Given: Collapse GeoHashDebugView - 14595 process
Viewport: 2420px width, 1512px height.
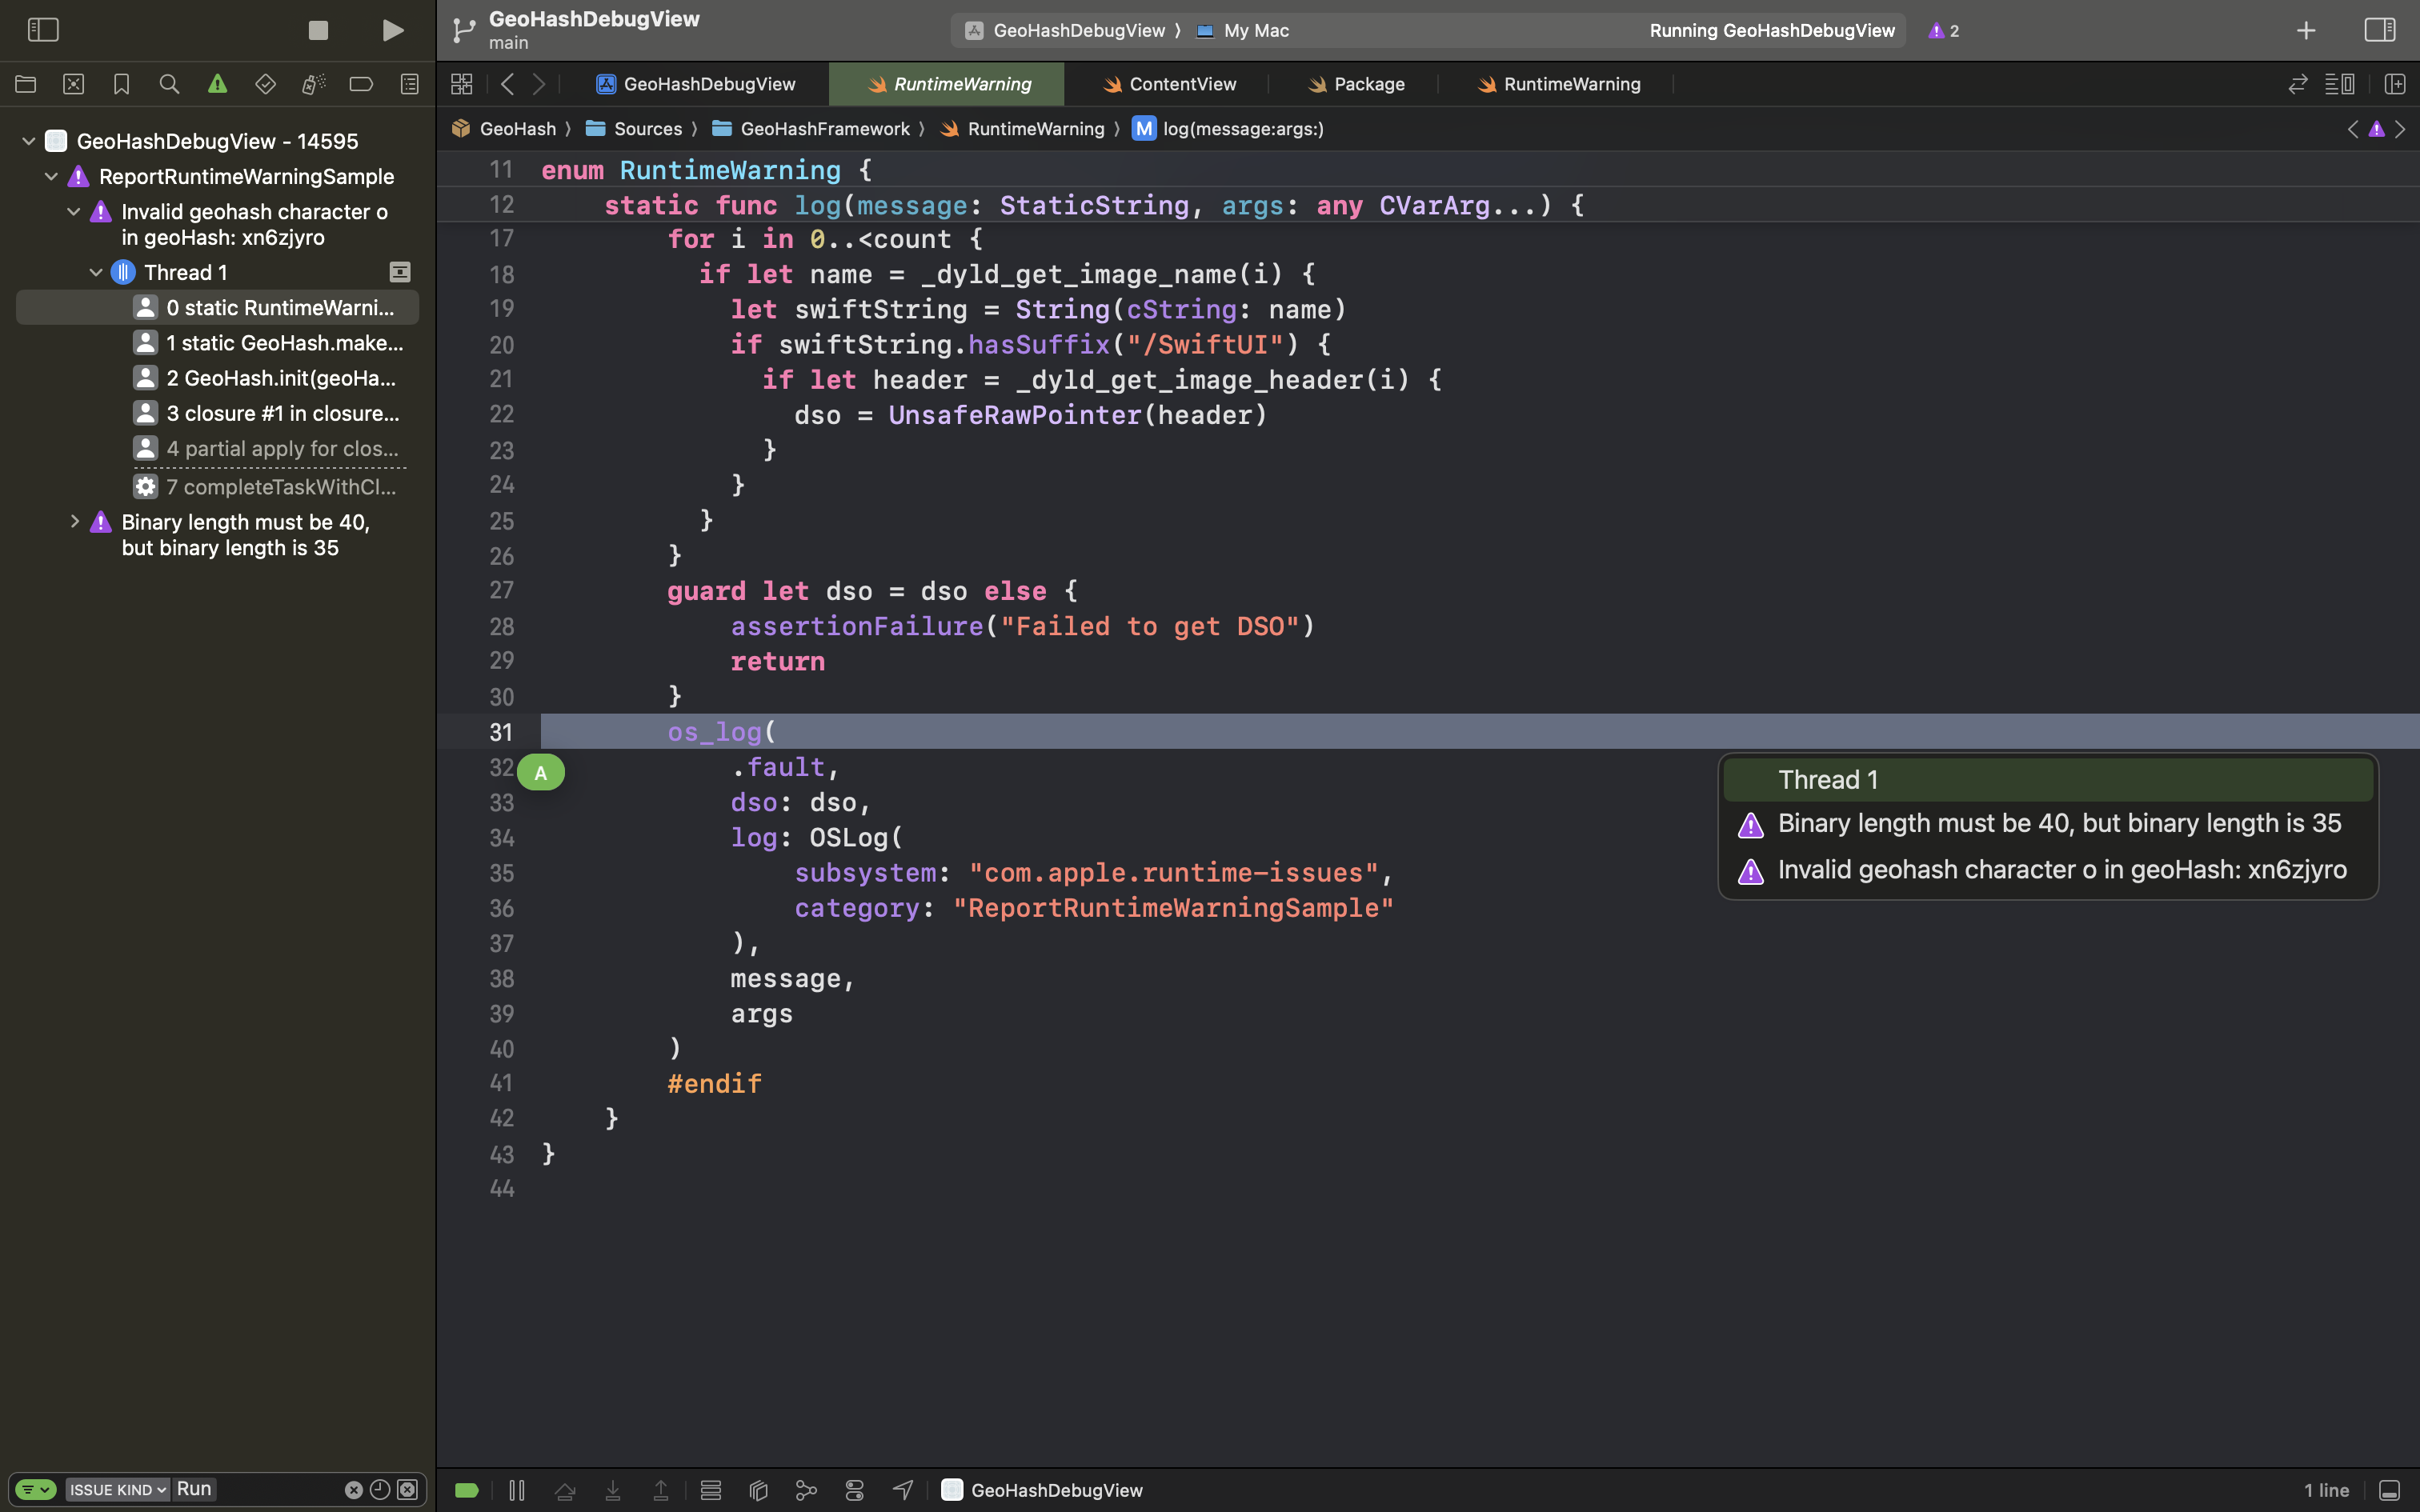Looking at the screenshot, I should click(x=29, y=141).
